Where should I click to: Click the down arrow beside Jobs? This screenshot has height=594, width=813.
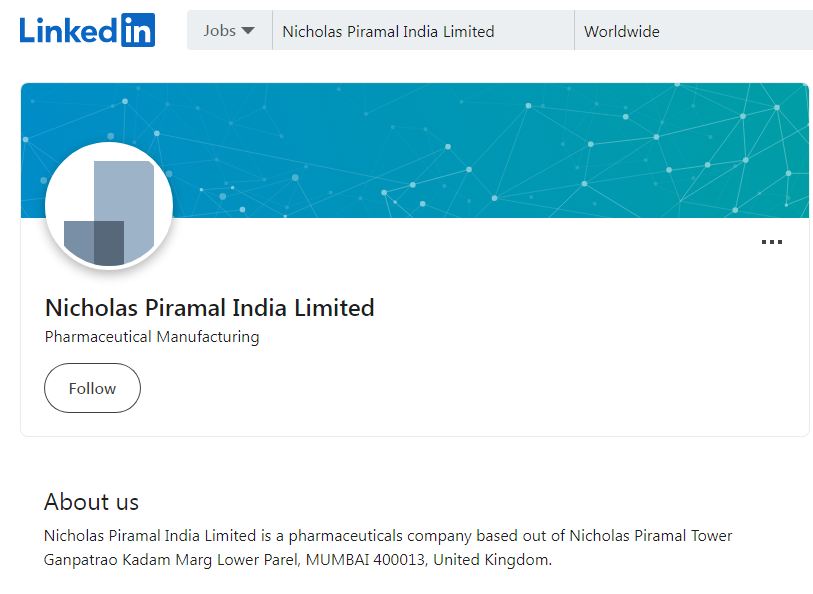click(248, 31)
